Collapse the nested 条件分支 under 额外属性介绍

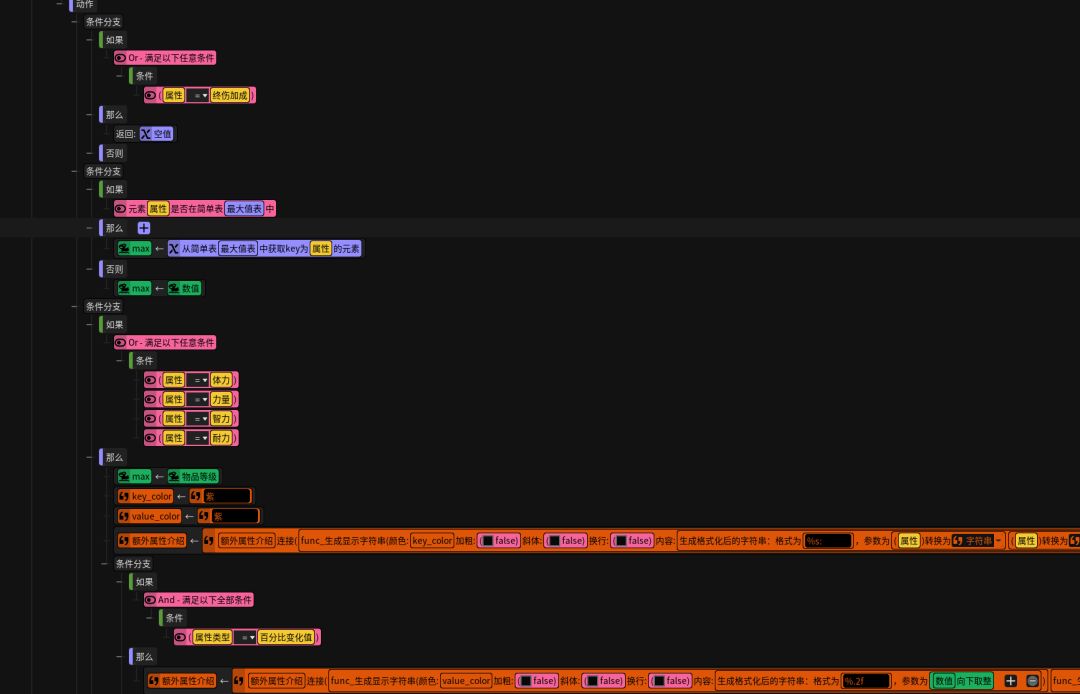(105, 564)
